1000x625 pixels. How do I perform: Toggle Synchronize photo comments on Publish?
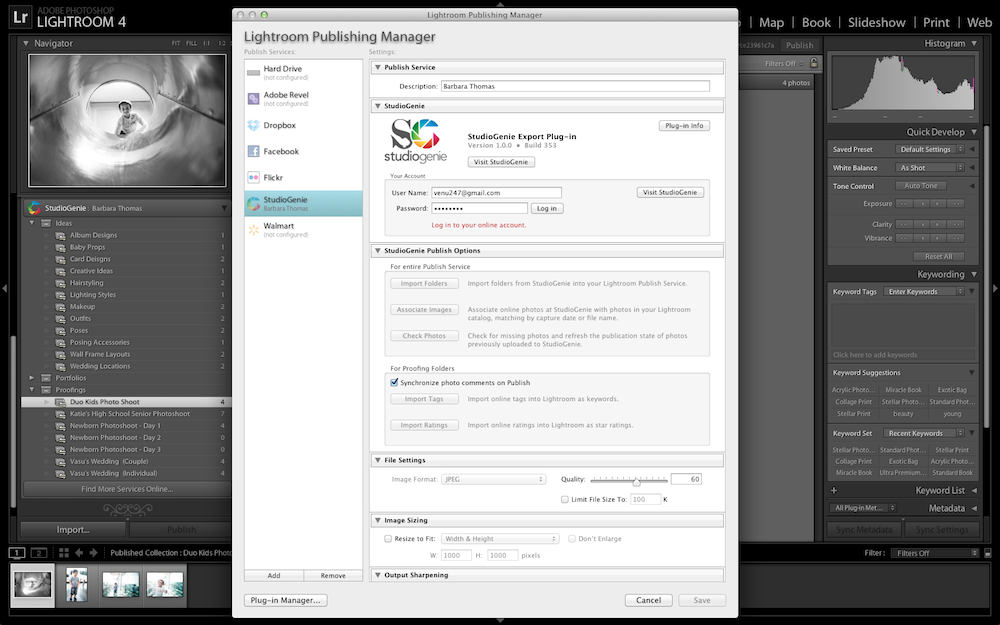coord(394,383)
